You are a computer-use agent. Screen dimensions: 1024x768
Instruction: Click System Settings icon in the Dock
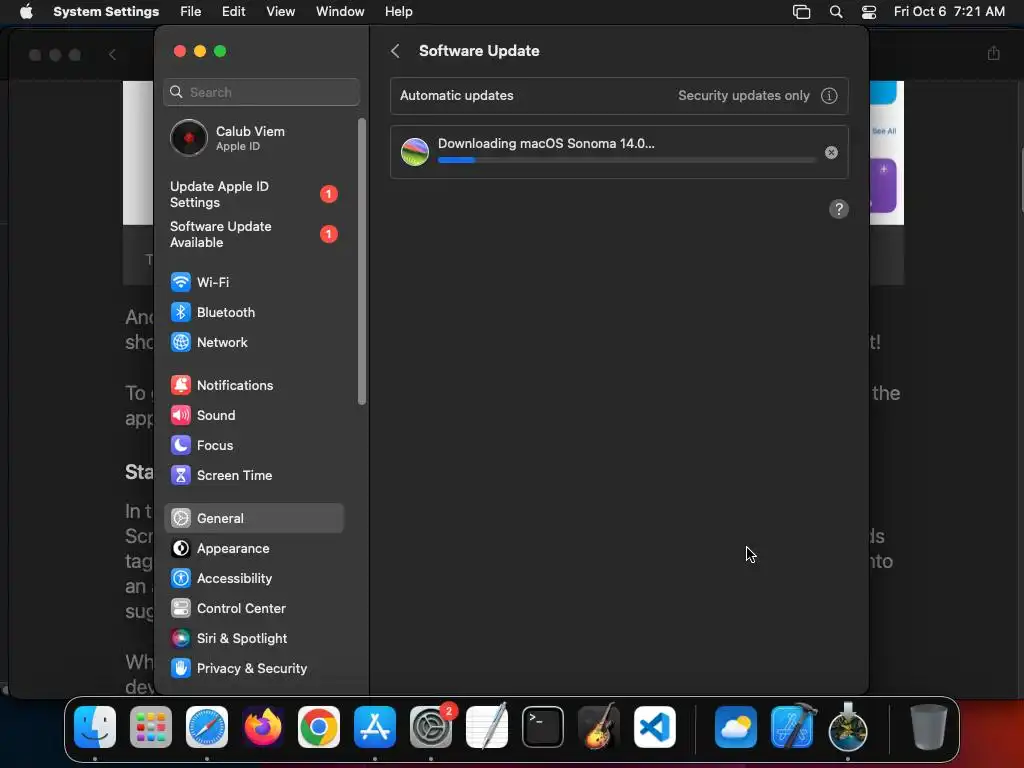click(x=431, y=727)
